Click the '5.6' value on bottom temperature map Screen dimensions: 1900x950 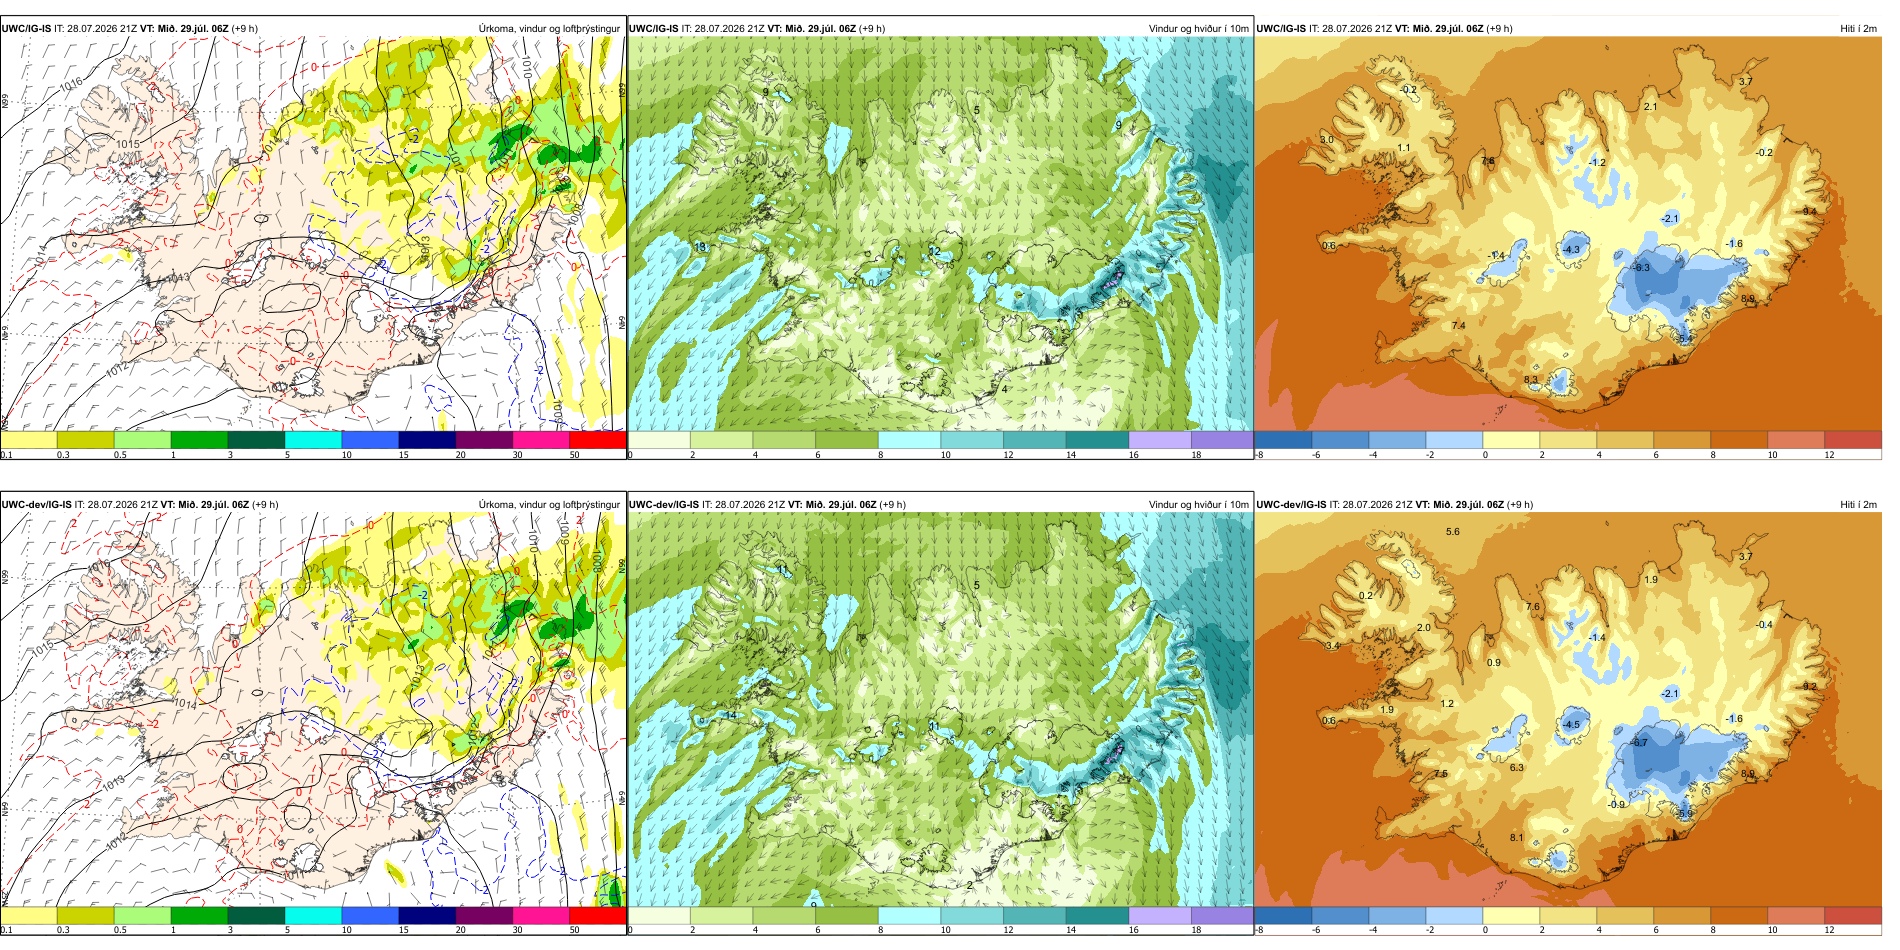[1453, 532]
